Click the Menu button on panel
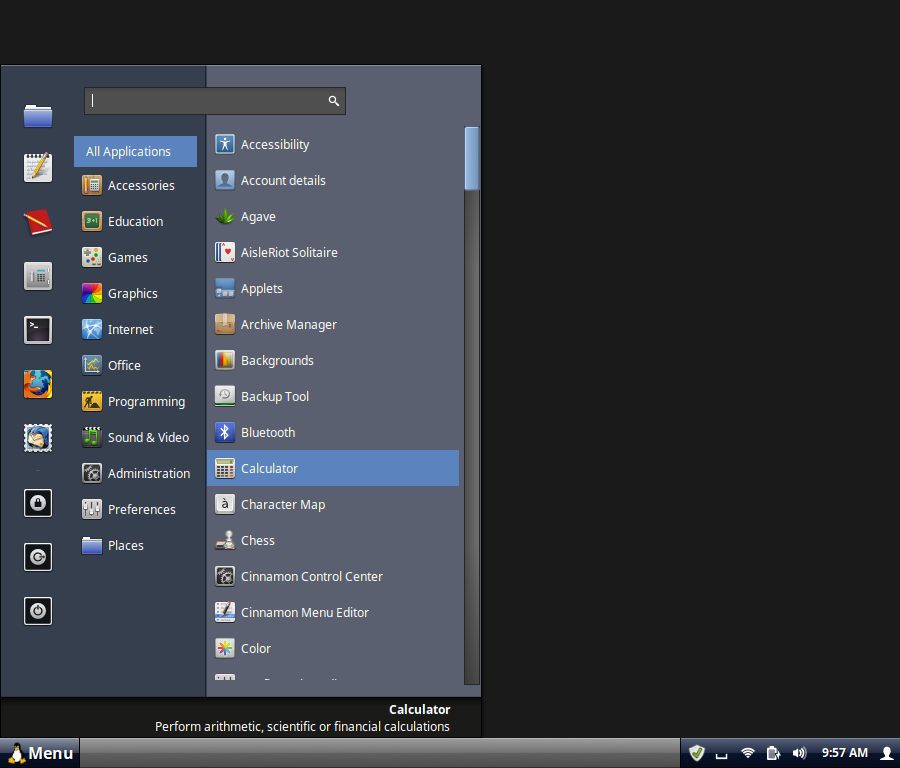Viewport: 900px width, 768px height. (x=40, y=753)
